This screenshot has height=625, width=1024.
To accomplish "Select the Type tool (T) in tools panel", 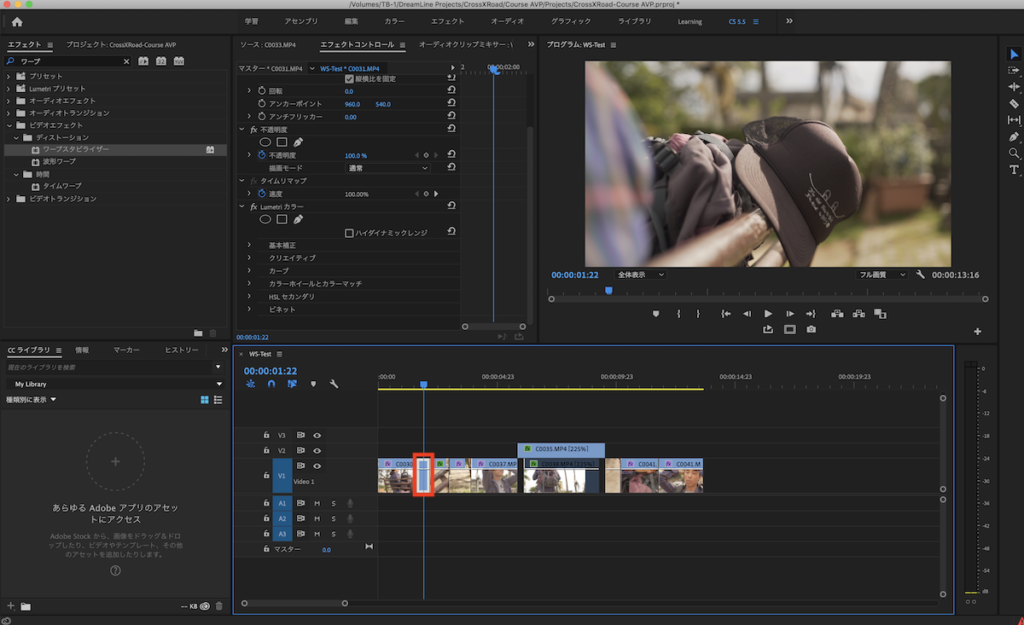I will pyautogui.click(x=1014, y=170).
